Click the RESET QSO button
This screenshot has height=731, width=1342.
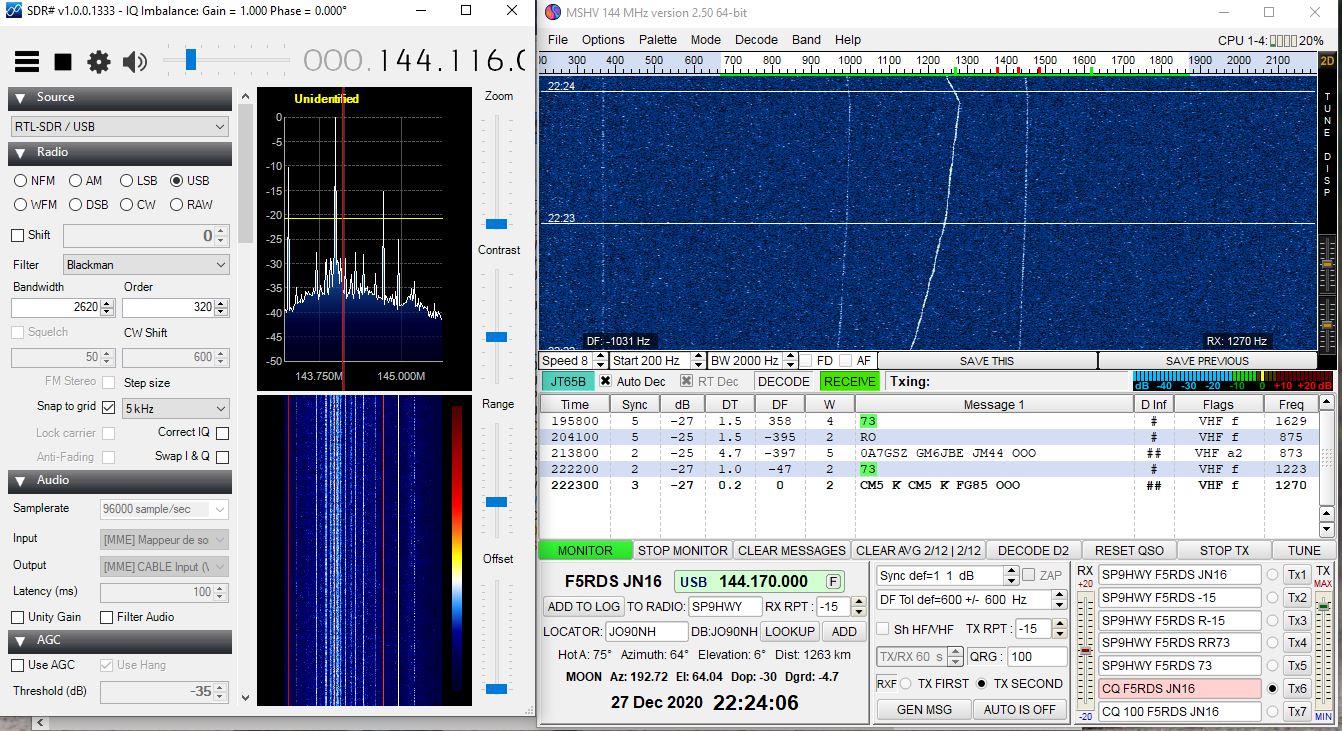(x=1129, y=550)
